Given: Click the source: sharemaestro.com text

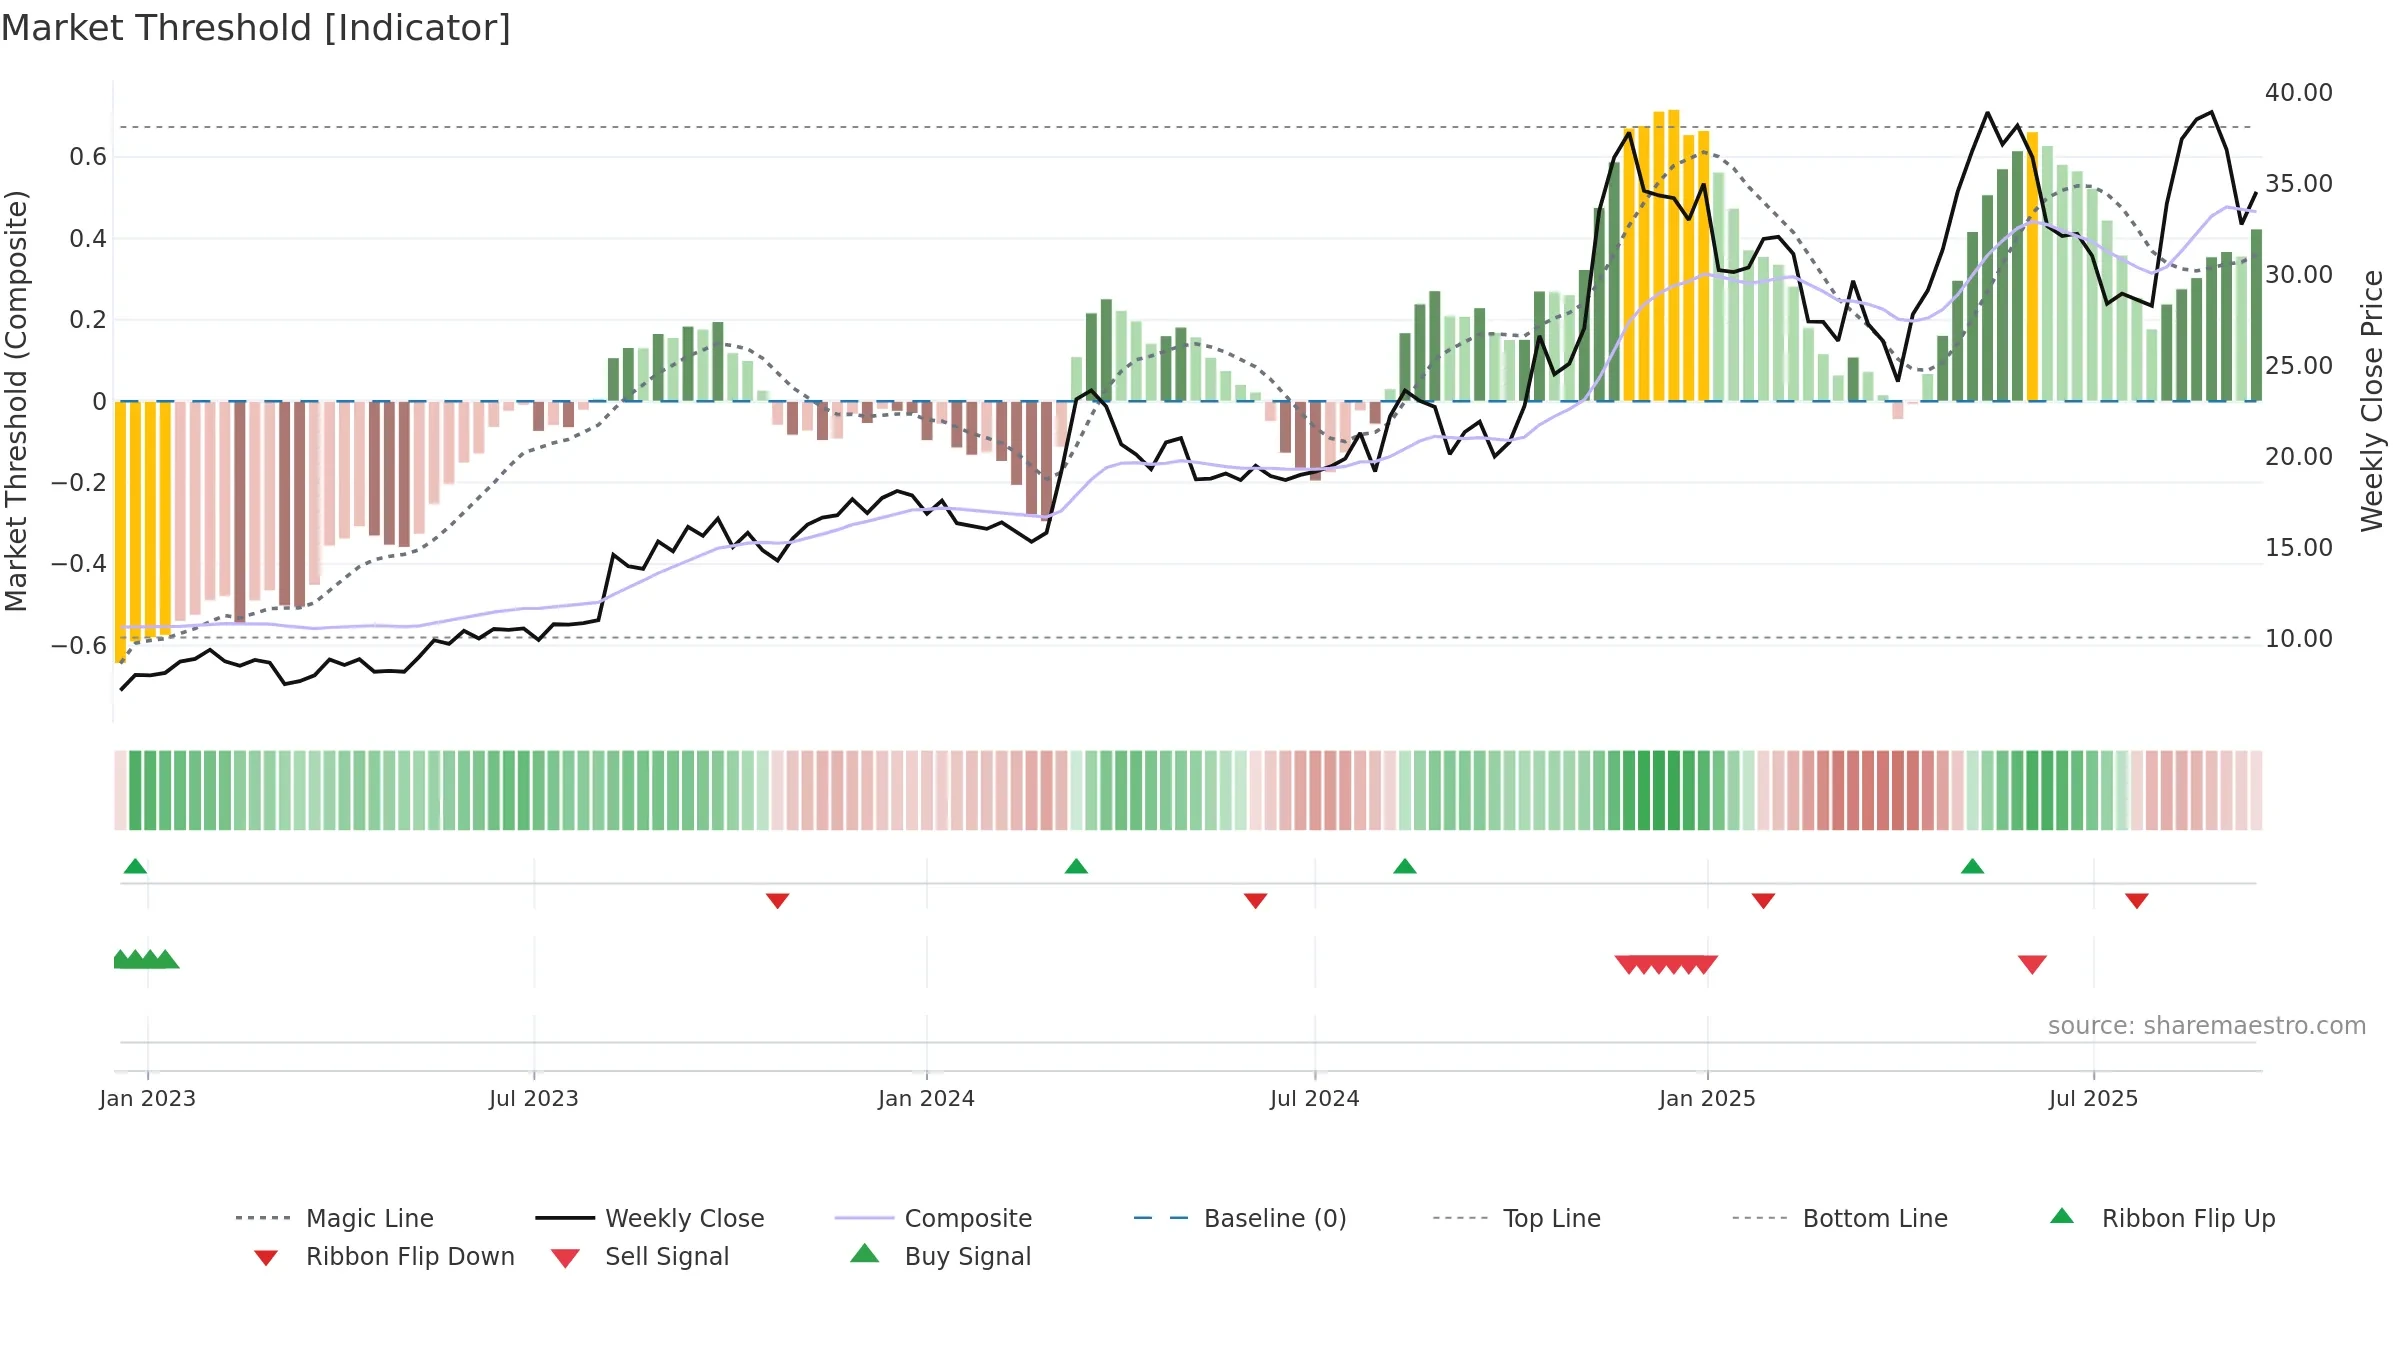Looking at the screenshot, I should click(2207, 1026).
